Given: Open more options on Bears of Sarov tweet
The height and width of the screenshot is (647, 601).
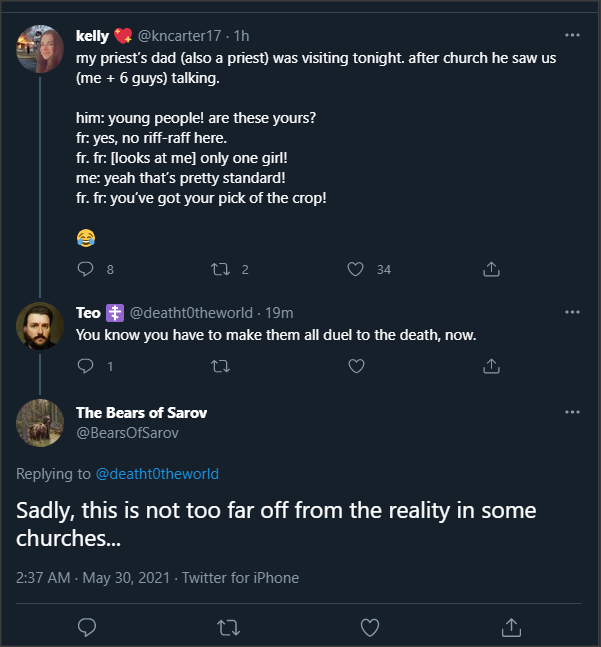Looking at the screenshot, I should 572,412.
